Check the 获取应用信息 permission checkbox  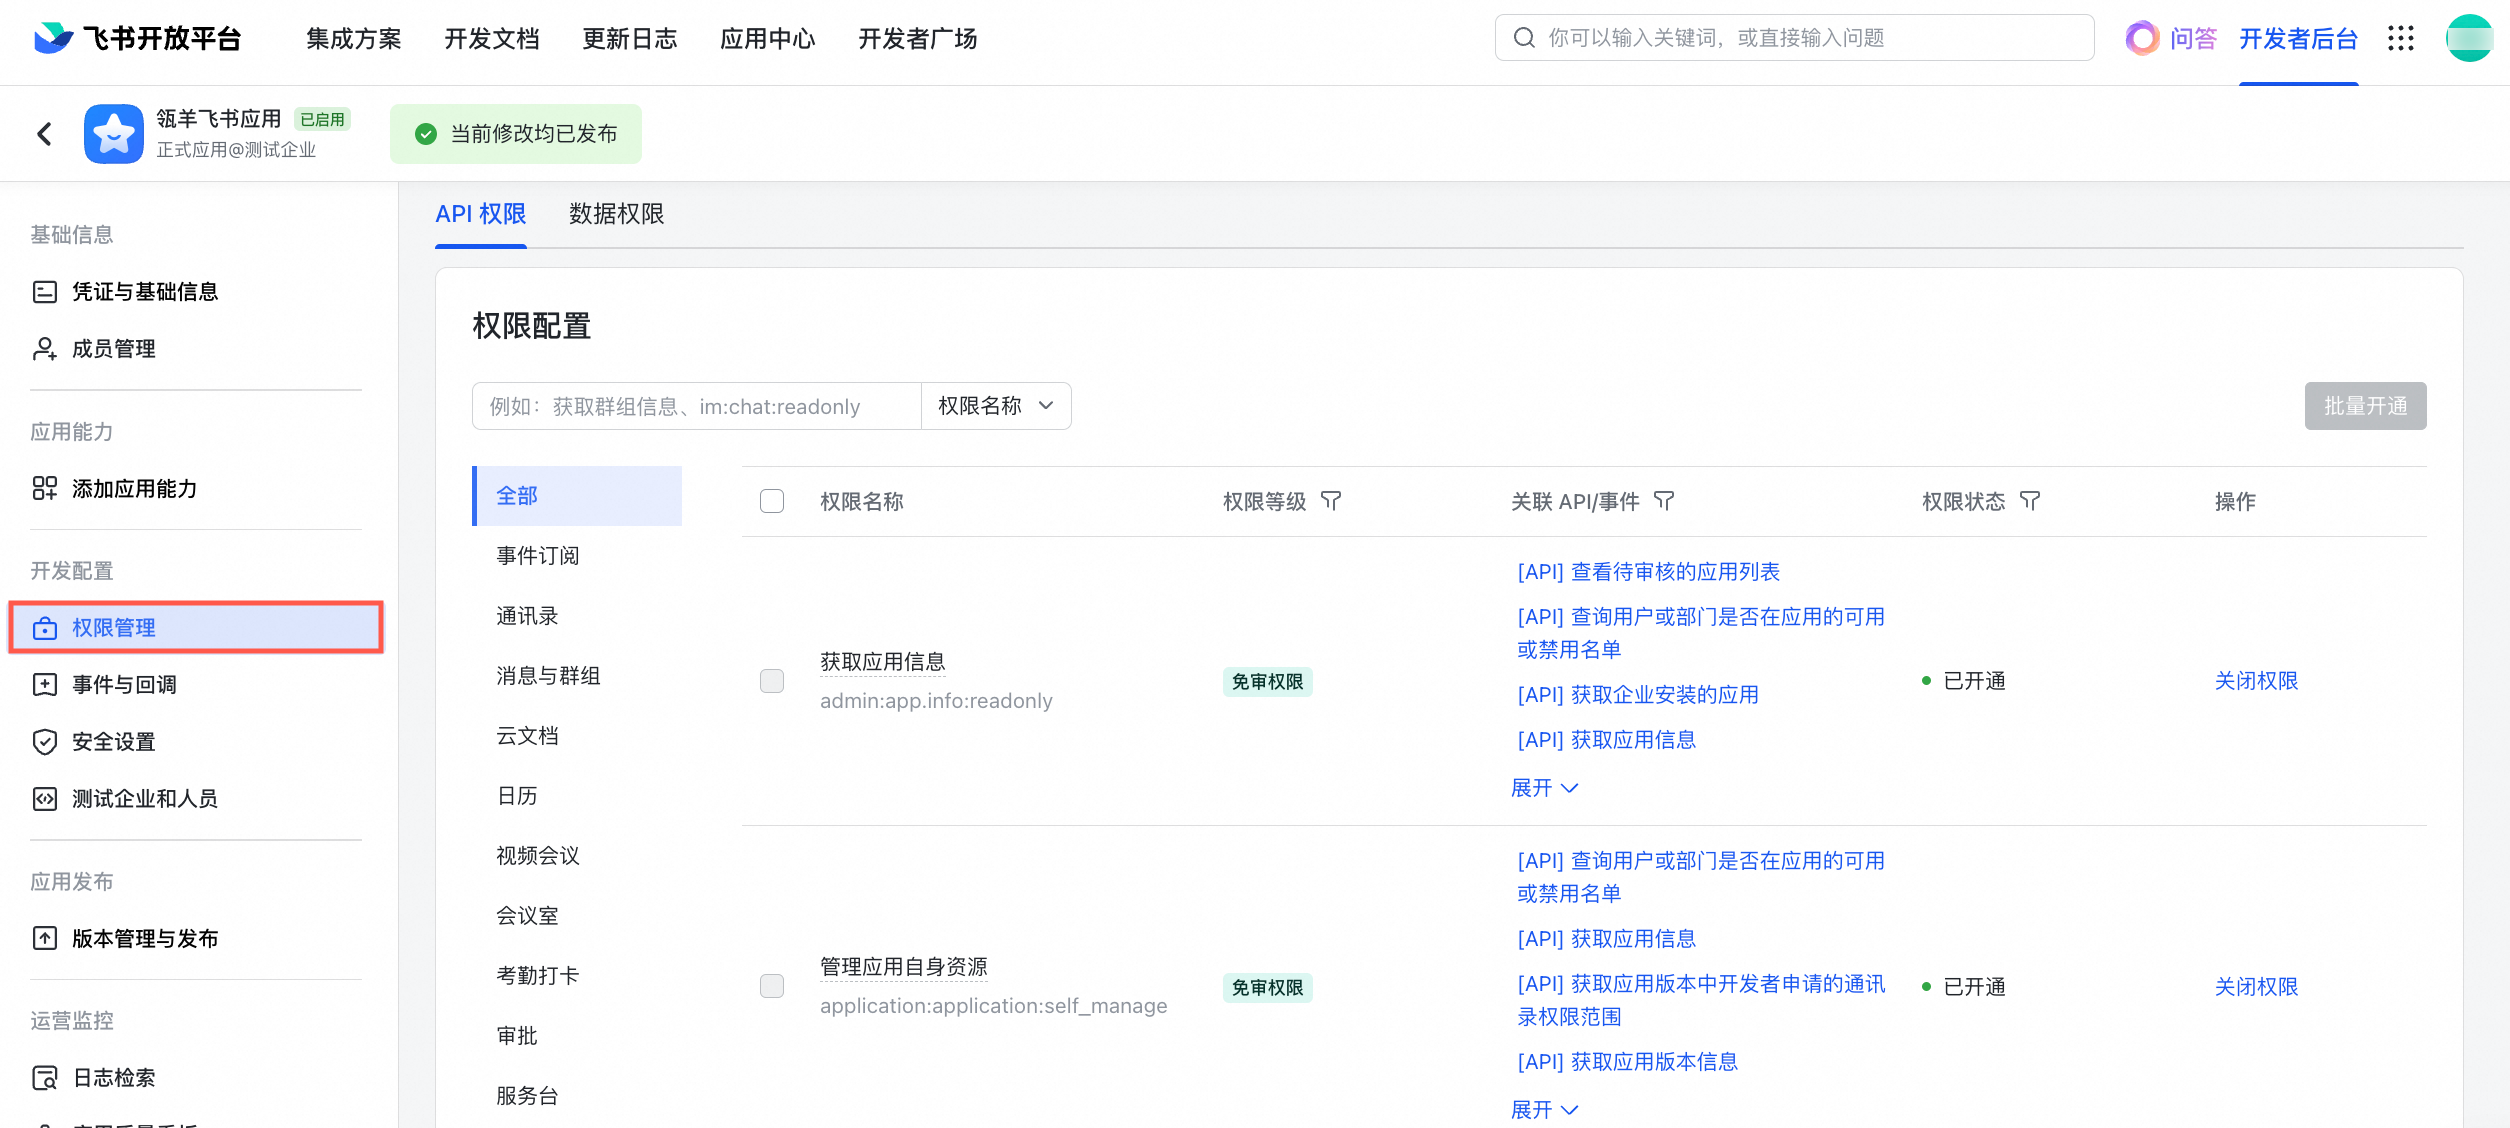point(772,681)
